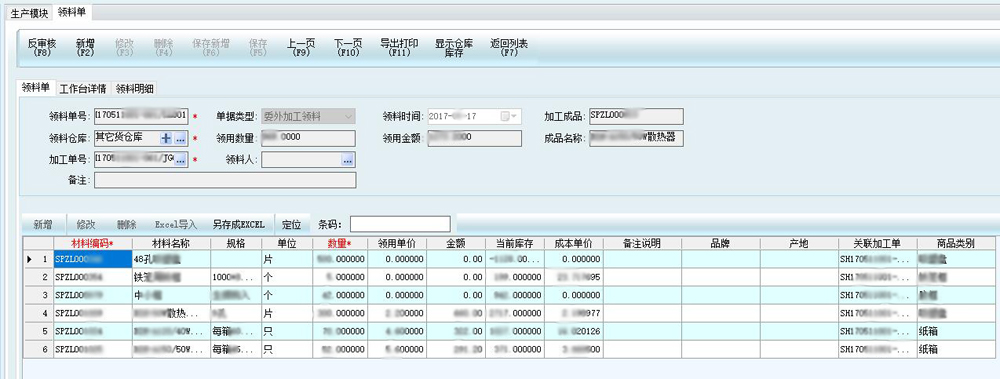The width and height of the screenshot is (1000, 379).
Task: Click 新增 (F2) in the top toolbar
Action: 85,48
